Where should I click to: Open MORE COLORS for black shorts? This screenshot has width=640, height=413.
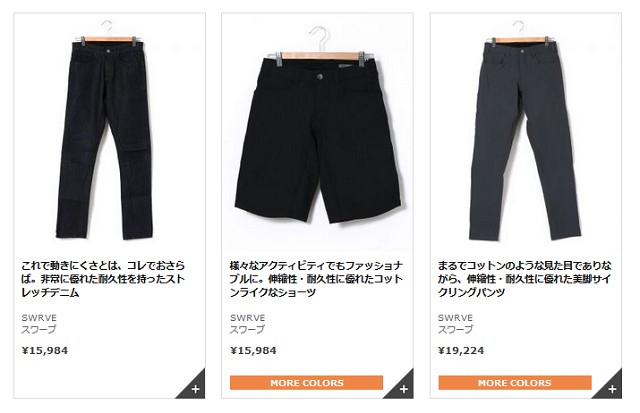(x=307, y=383)
